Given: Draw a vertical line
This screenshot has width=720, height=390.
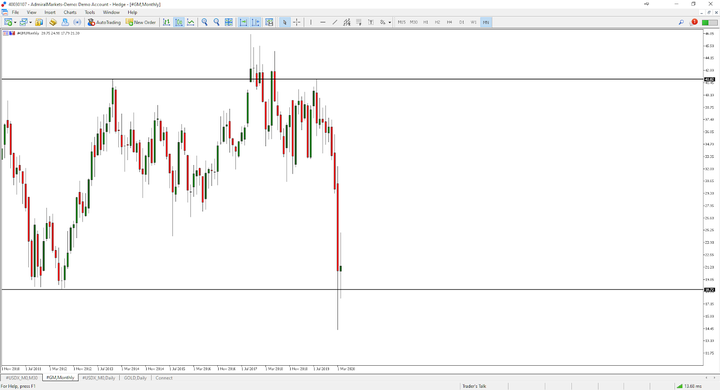Looking at the screenshot, I should pyautogui.click(x=311, y=22).
